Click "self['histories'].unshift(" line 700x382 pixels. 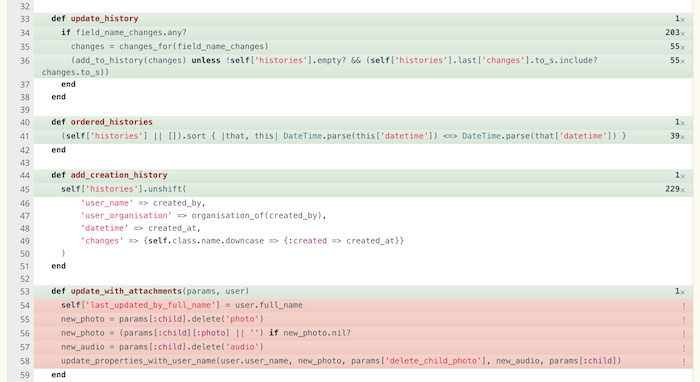click(x=363, y=189)
